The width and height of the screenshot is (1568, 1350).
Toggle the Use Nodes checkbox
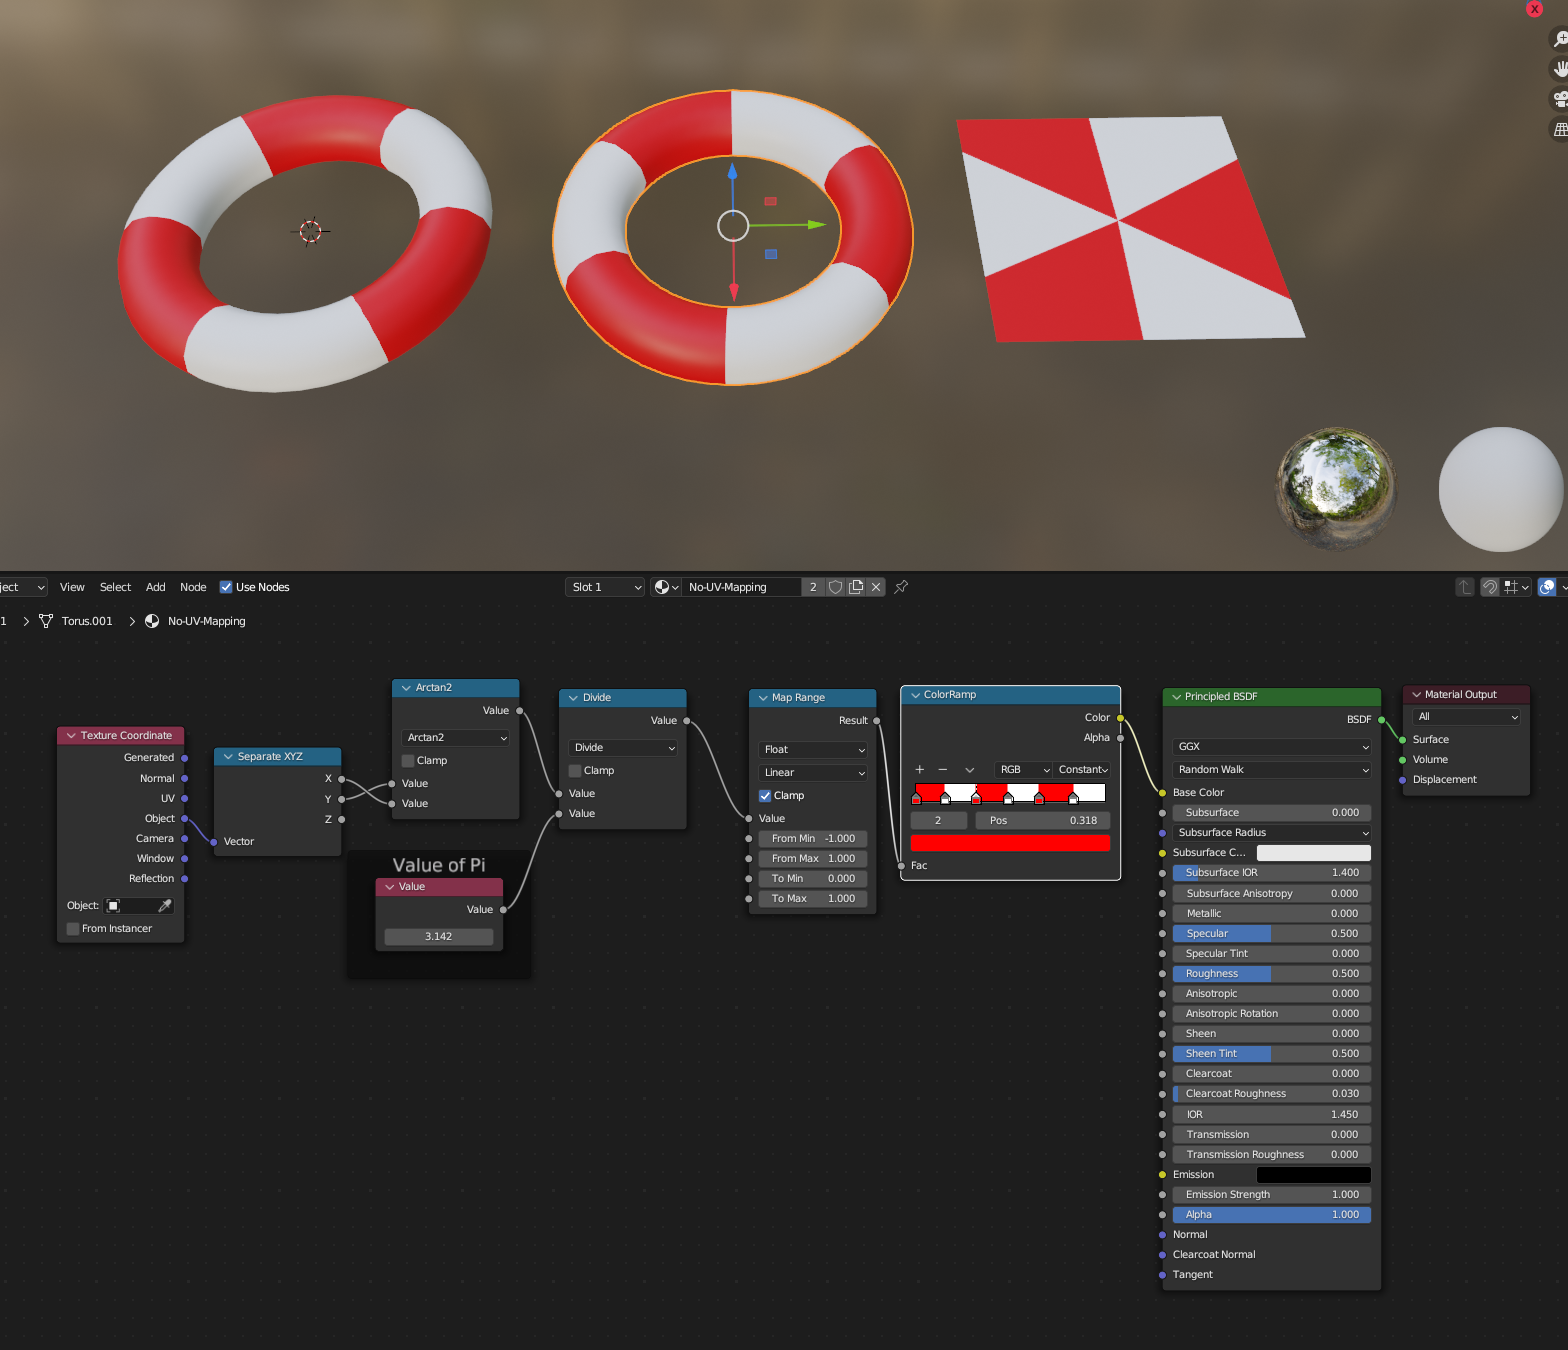(x=226, y=587)
